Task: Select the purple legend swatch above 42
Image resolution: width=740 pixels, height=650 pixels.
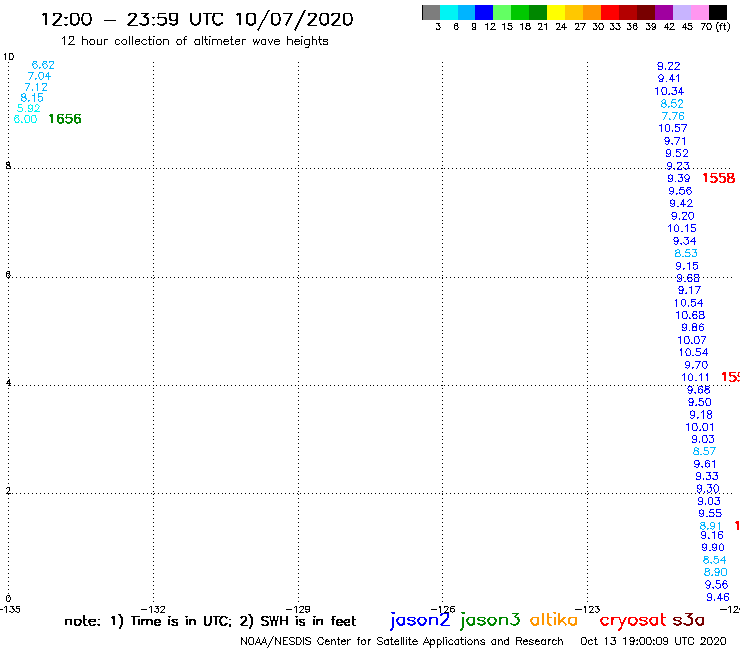Action: click(664, 12)
